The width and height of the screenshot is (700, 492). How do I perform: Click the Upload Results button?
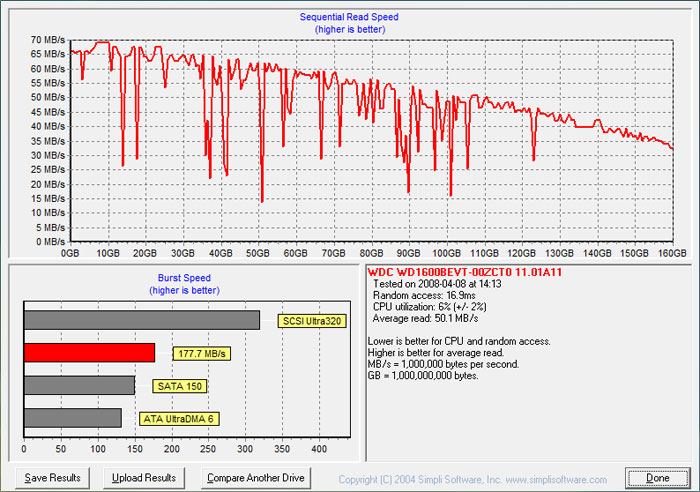click(144, 478)
